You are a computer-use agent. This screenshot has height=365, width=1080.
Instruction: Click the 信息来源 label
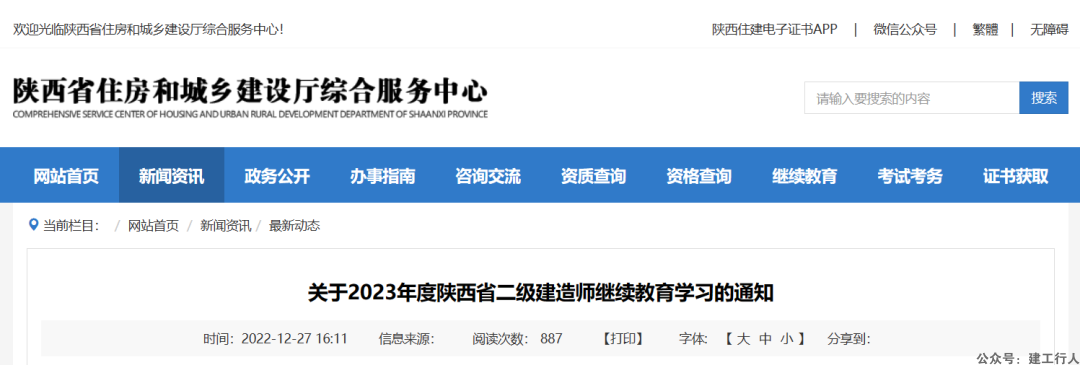[x=406, y=338]
